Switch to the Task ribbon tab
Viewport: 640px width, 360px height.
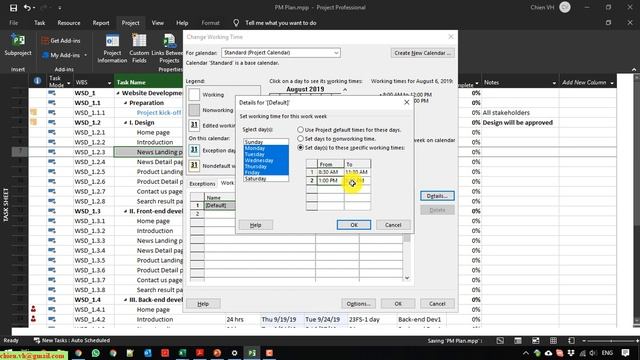40,23
